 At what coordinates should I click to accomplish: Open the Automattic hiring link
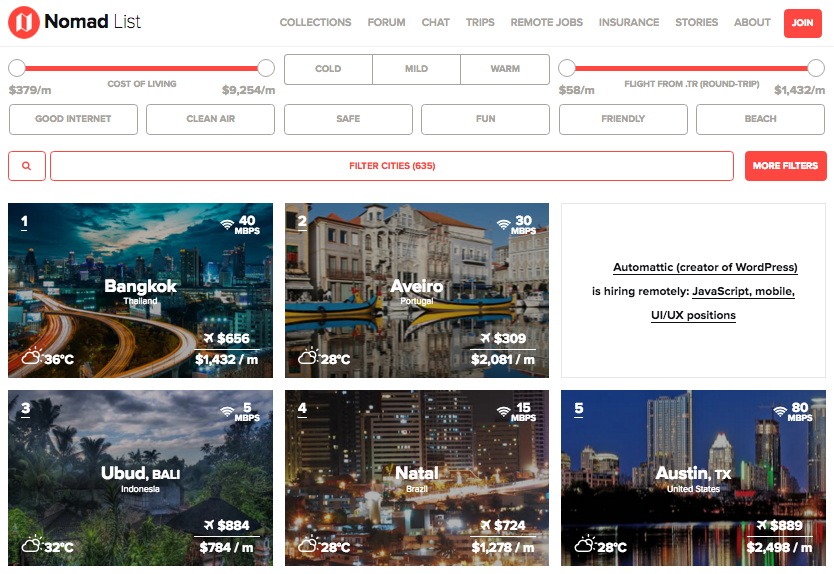704,268
